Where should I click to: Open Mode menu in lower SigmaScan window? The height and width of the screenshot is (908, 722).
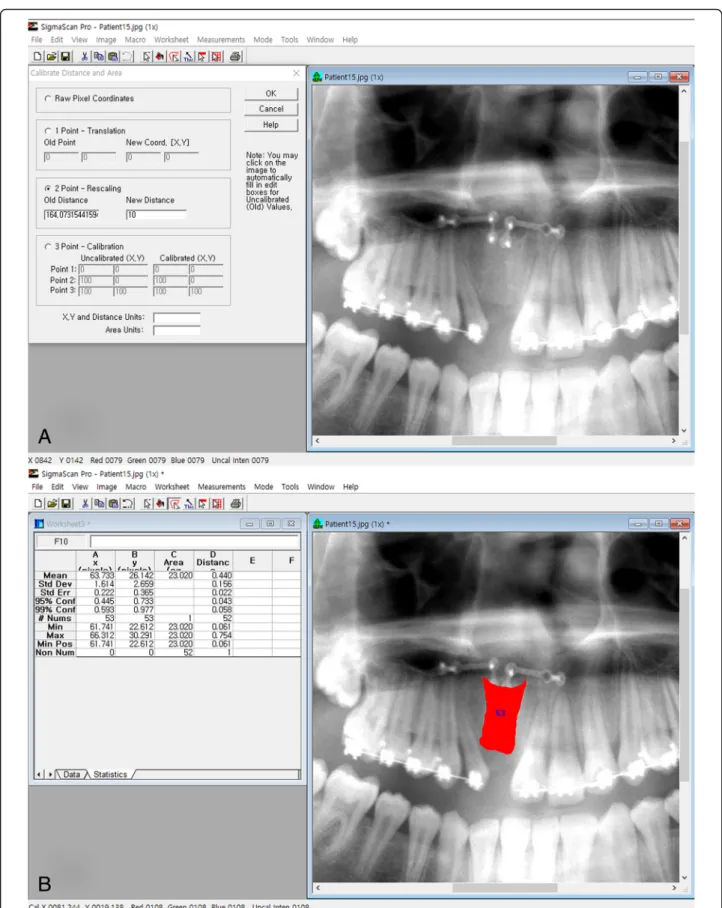(x=263, y=486)
